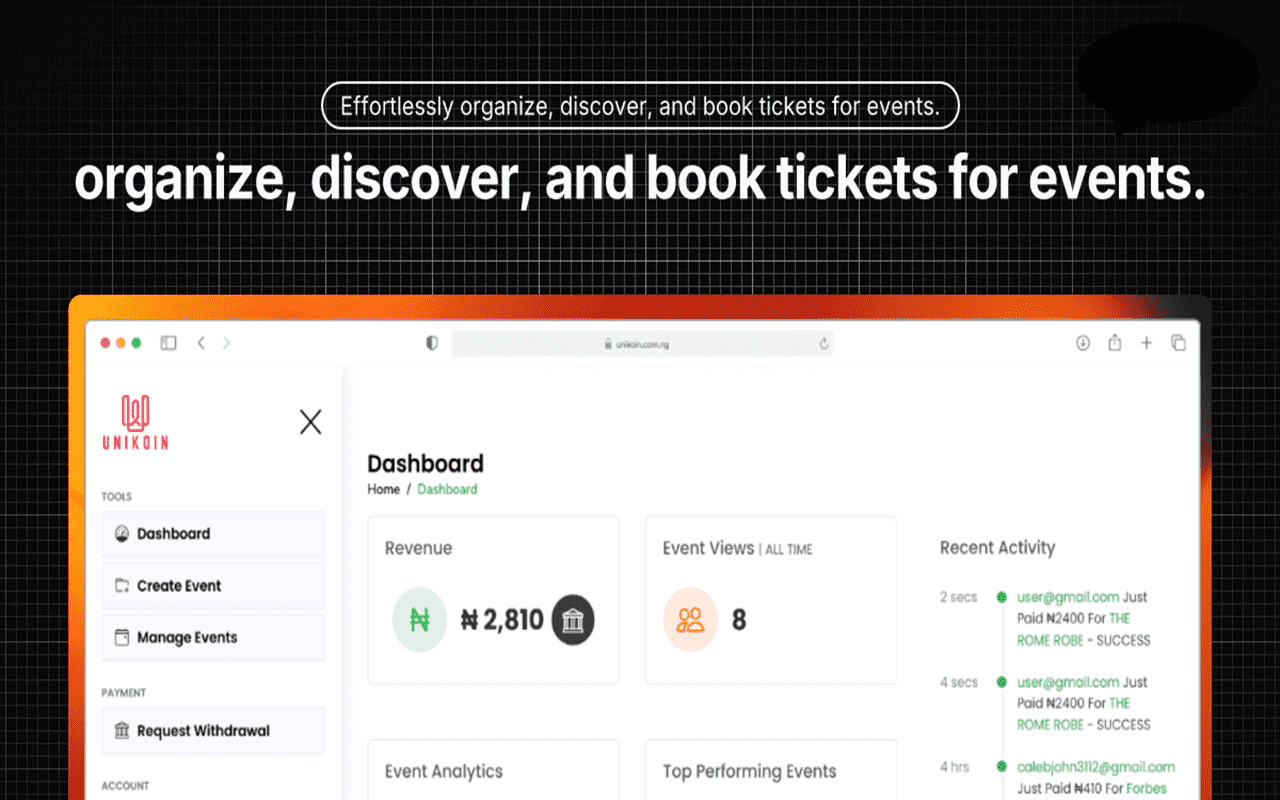Click the Naira currency icon in Revenue
Image resolution: width=1280 pixels, height=800 pixels.
419,620
